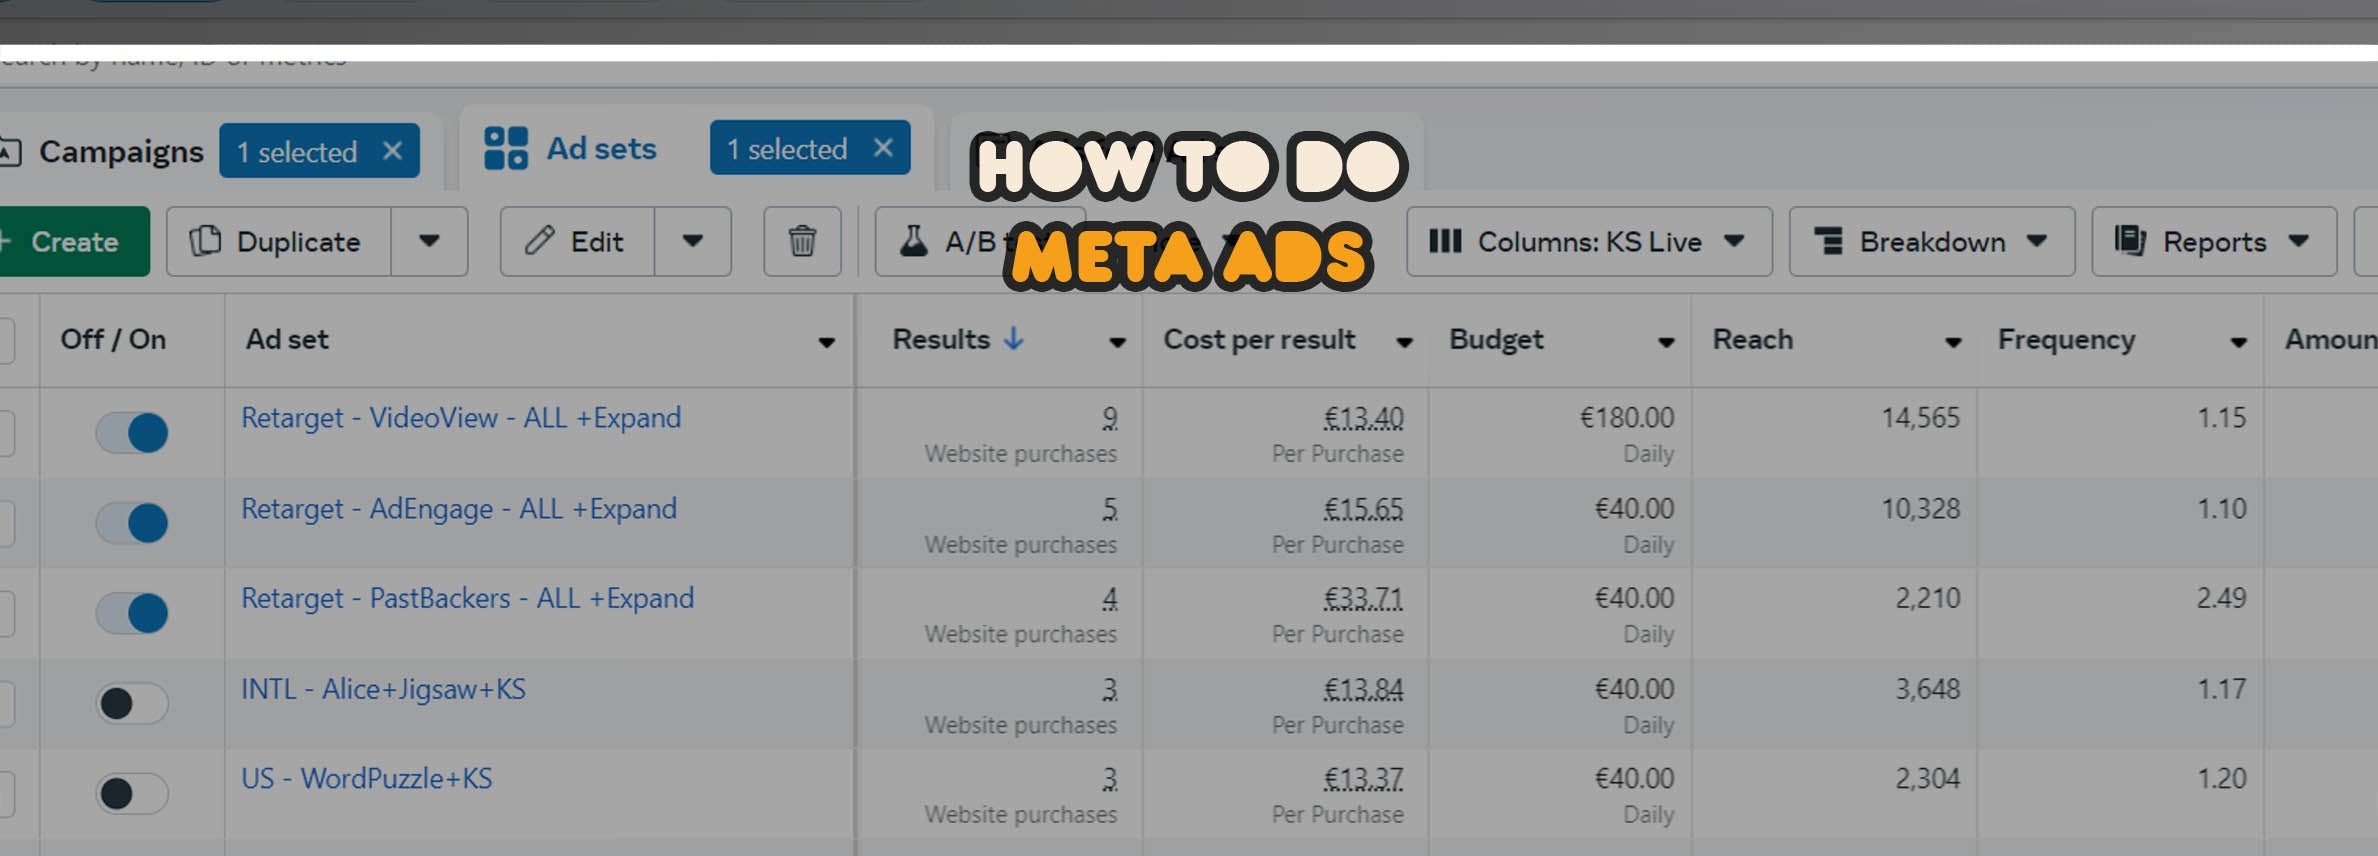Open the Ad set column header menu arrow
The height and width of the screenshot is (856, 2378).
pyautogui.click(x=826, y=342)
